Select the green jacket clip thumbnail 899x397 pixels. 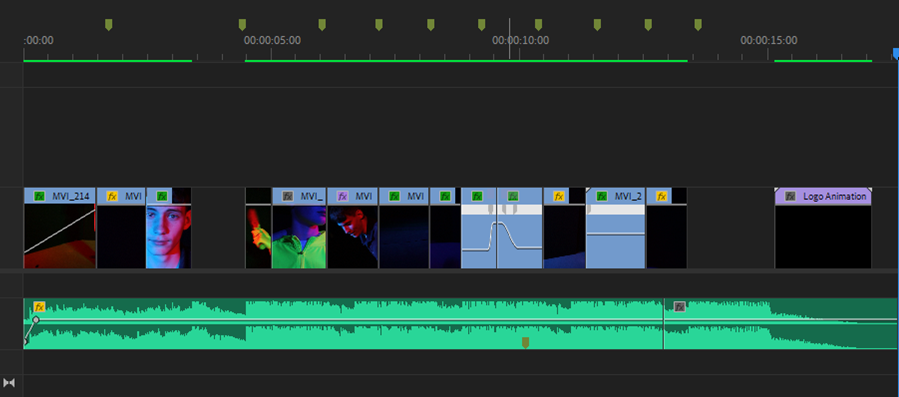299,236
